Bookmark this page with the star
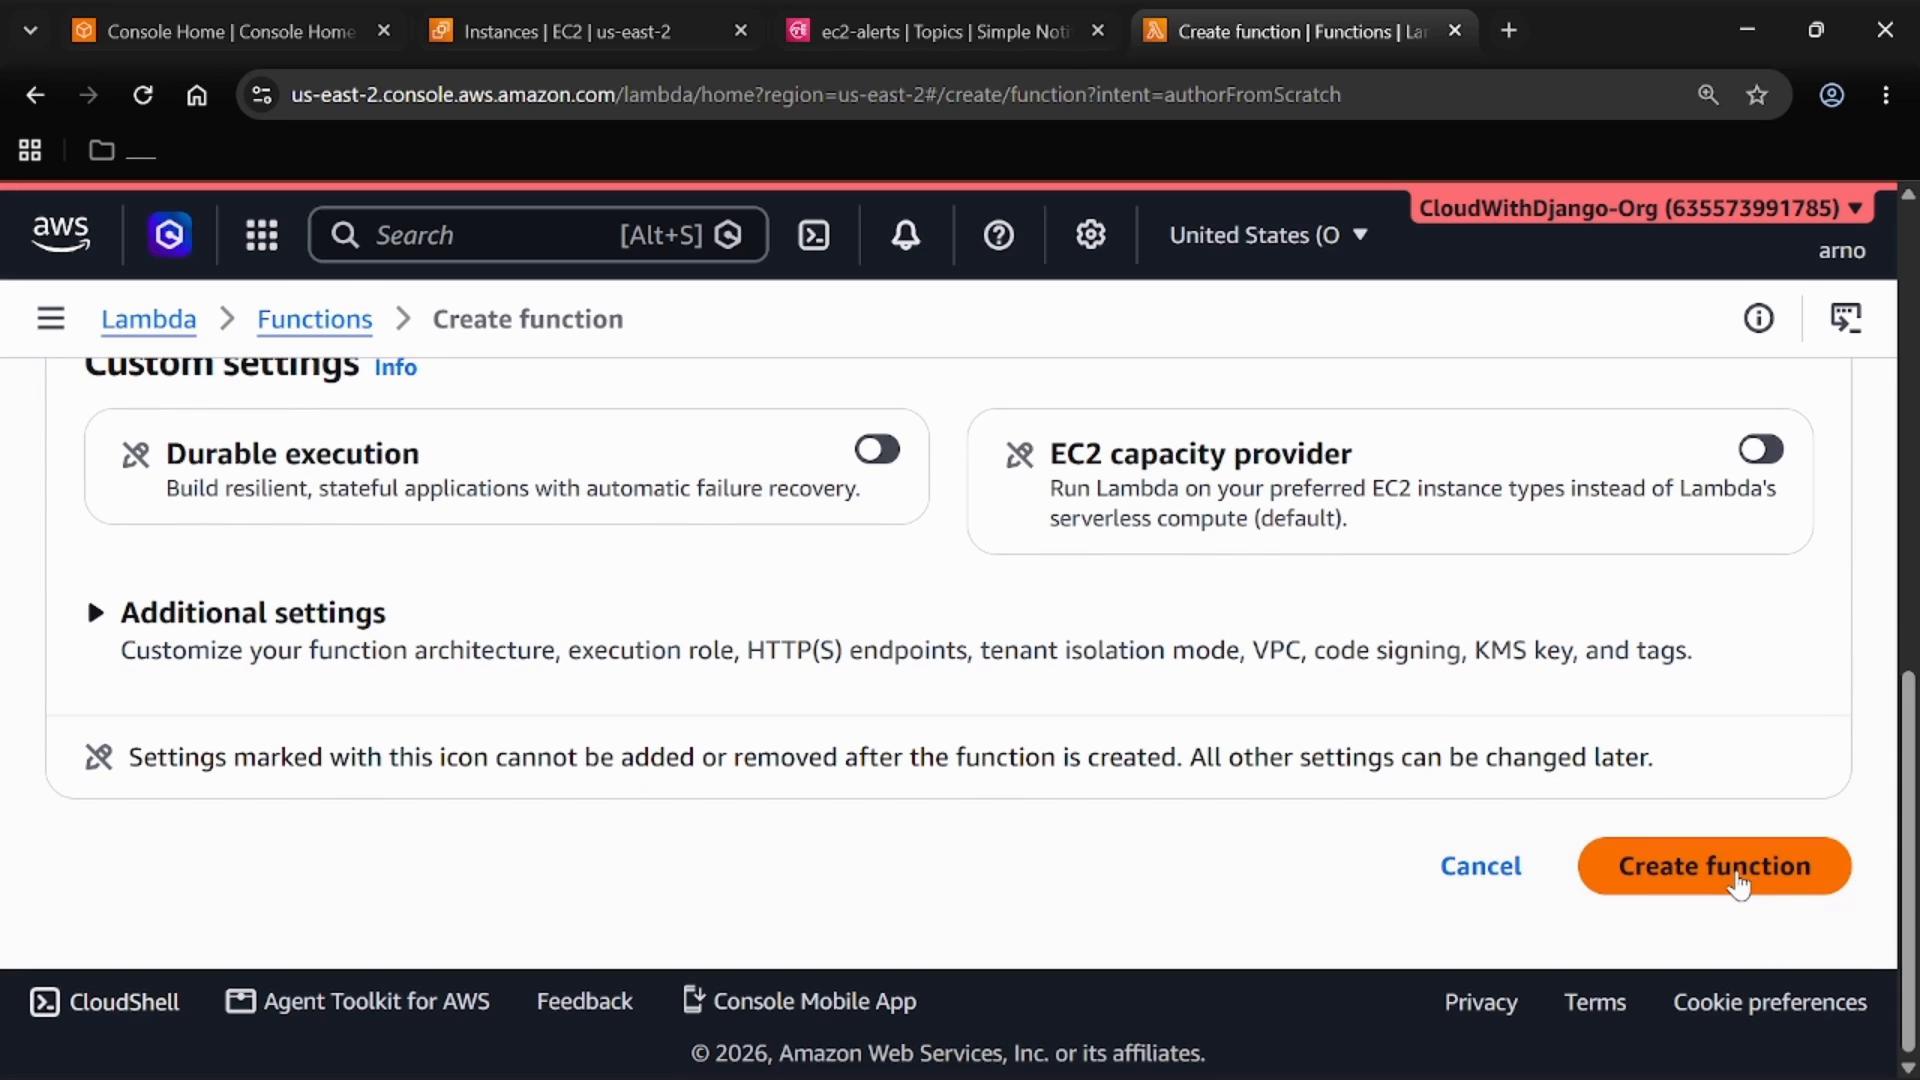The image size is (1920, 1080). pos(1757,95)
